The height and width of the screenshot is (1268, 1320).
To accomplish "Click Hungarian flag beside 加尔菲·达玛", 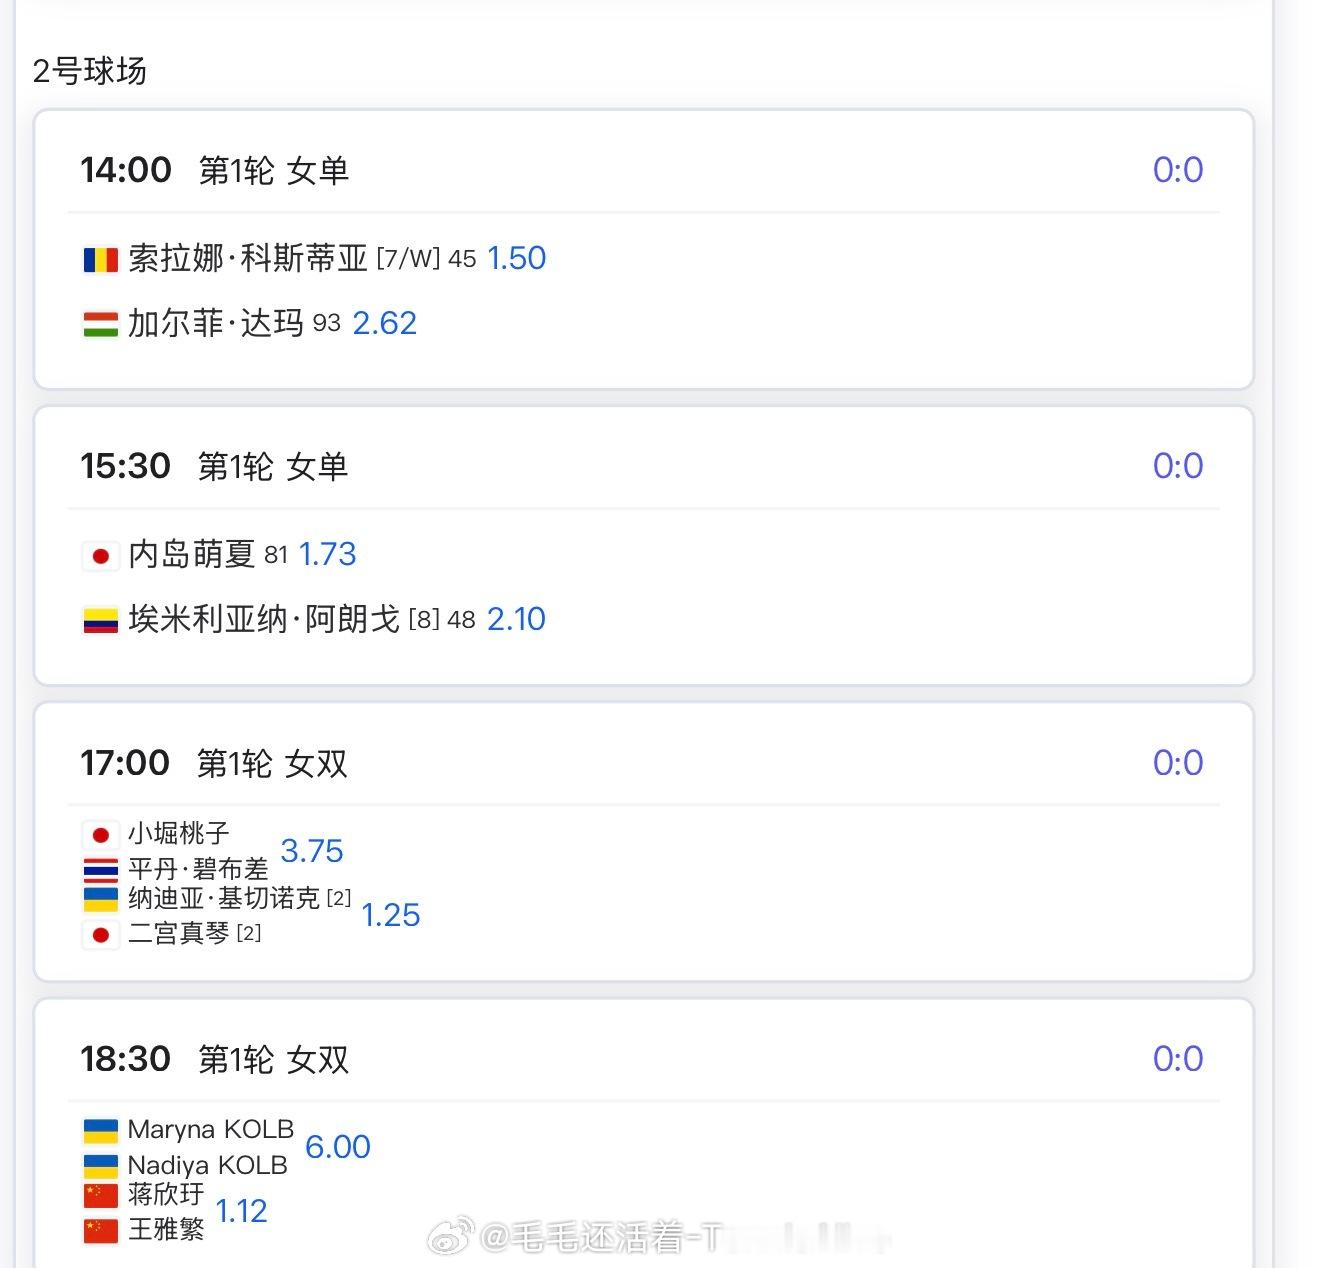I will [100, 324].
